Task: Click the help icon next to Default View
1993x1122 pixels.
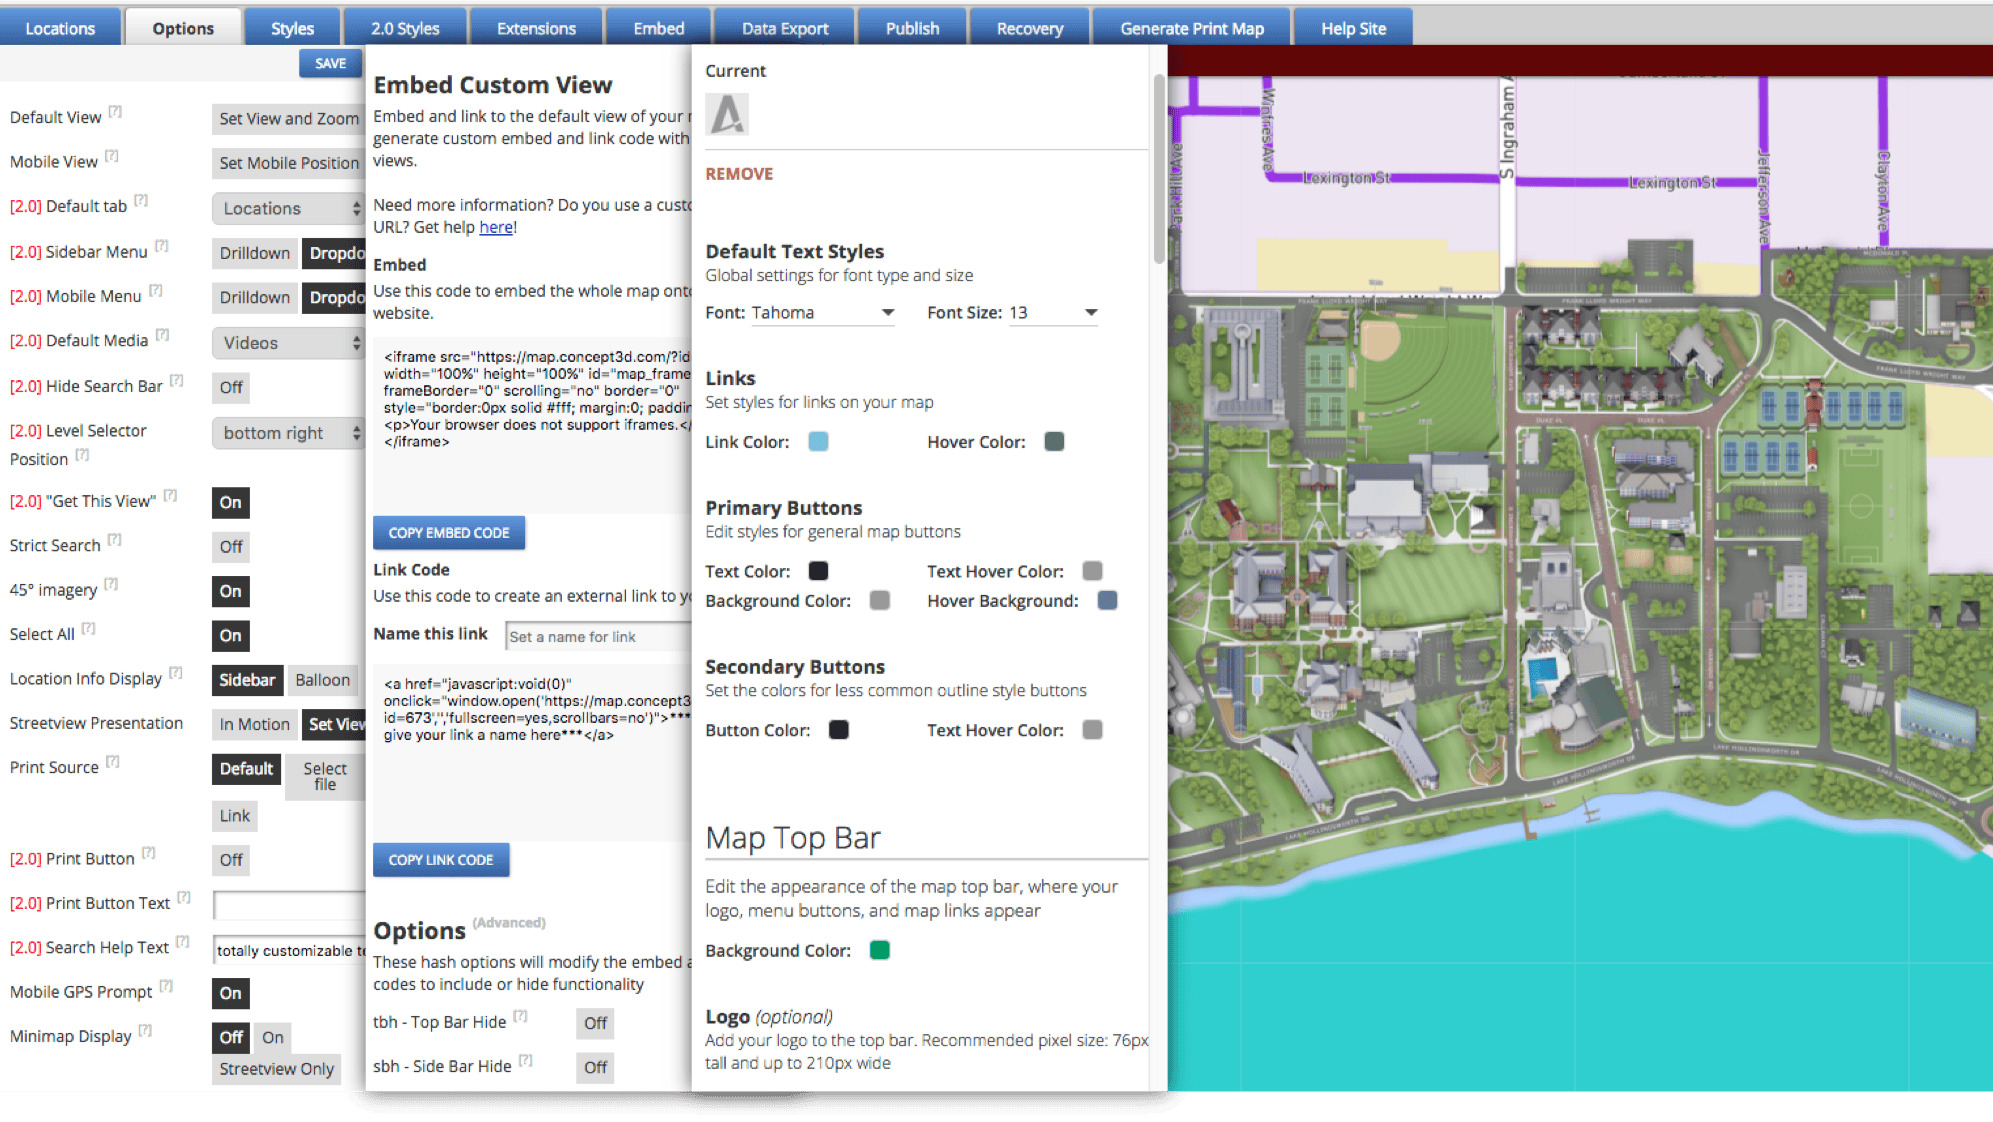Action: pos(116,110)
